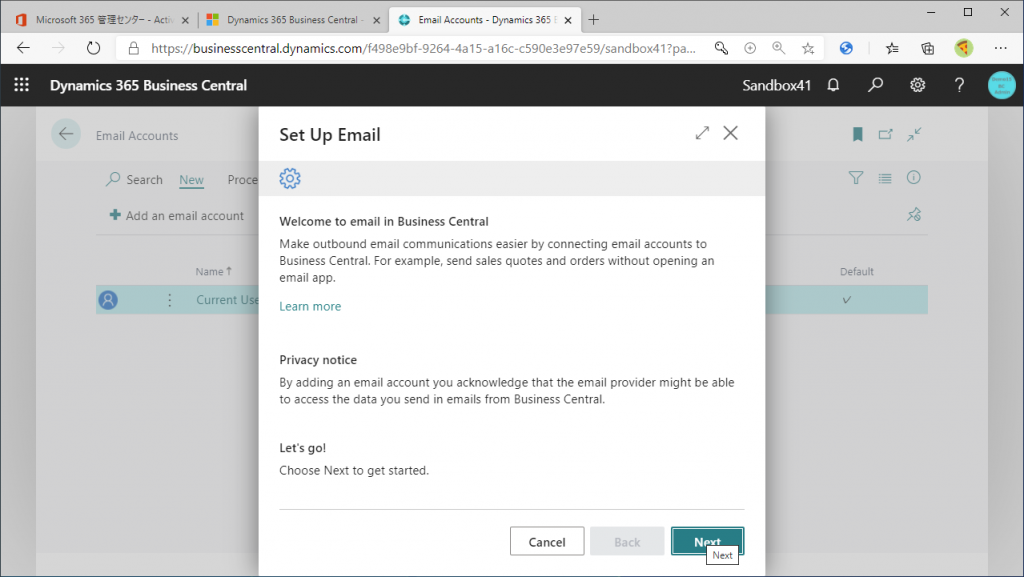Open row options three-dot menu
1024x577 pixels.
(x=170, y=300)
